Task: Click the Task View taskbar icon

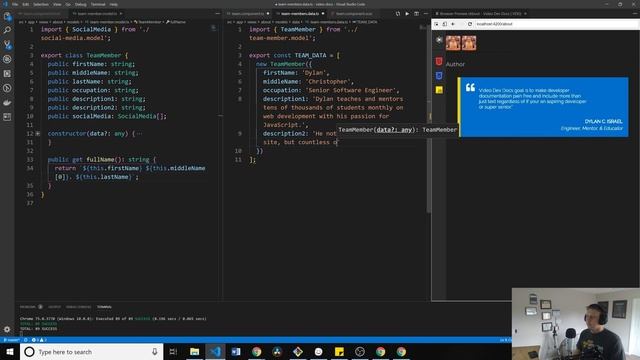Action: point(173,351)
